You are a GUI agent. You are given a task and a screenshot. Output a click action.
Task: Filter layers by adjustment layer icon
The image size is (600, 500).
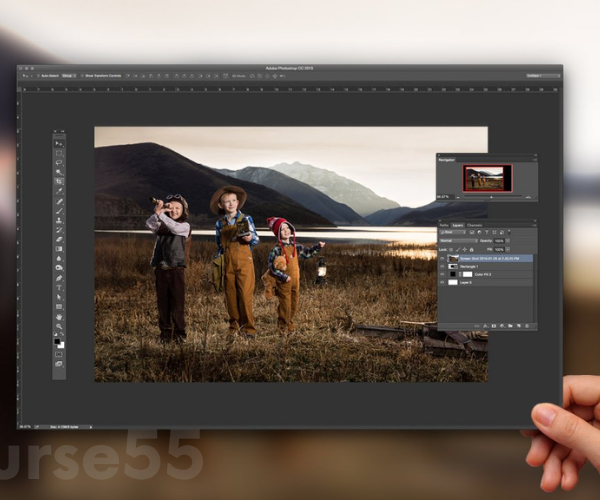tap(479, 232)
